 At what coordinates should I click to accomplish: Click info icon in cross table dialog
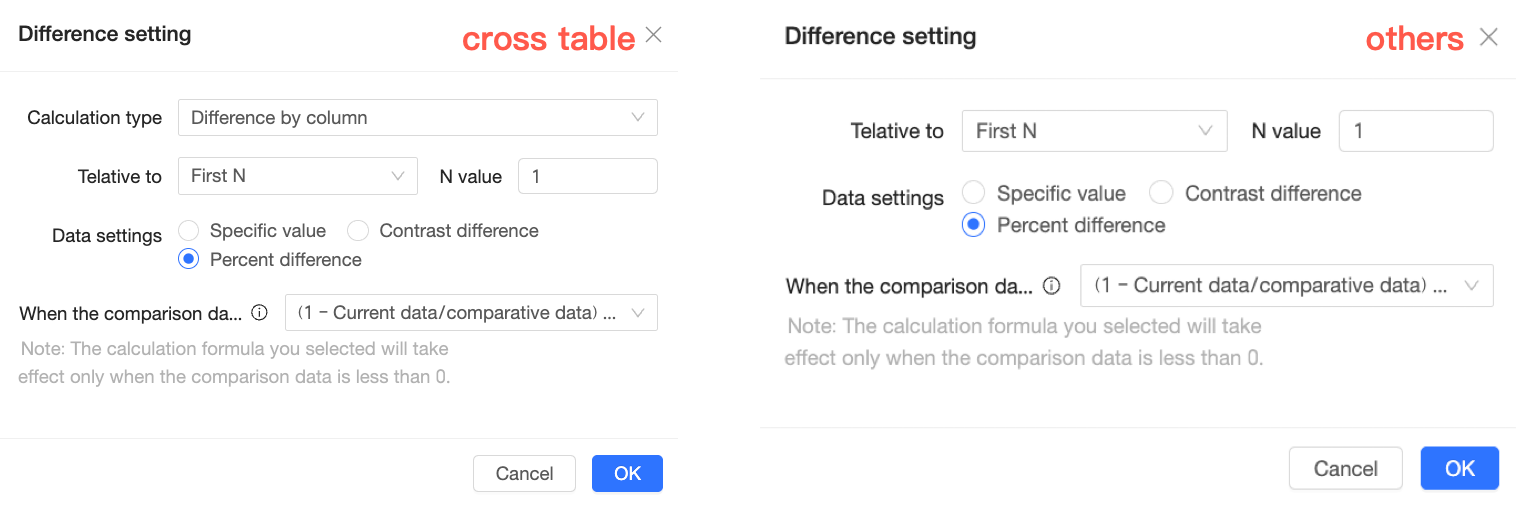[x=259, y=313]
